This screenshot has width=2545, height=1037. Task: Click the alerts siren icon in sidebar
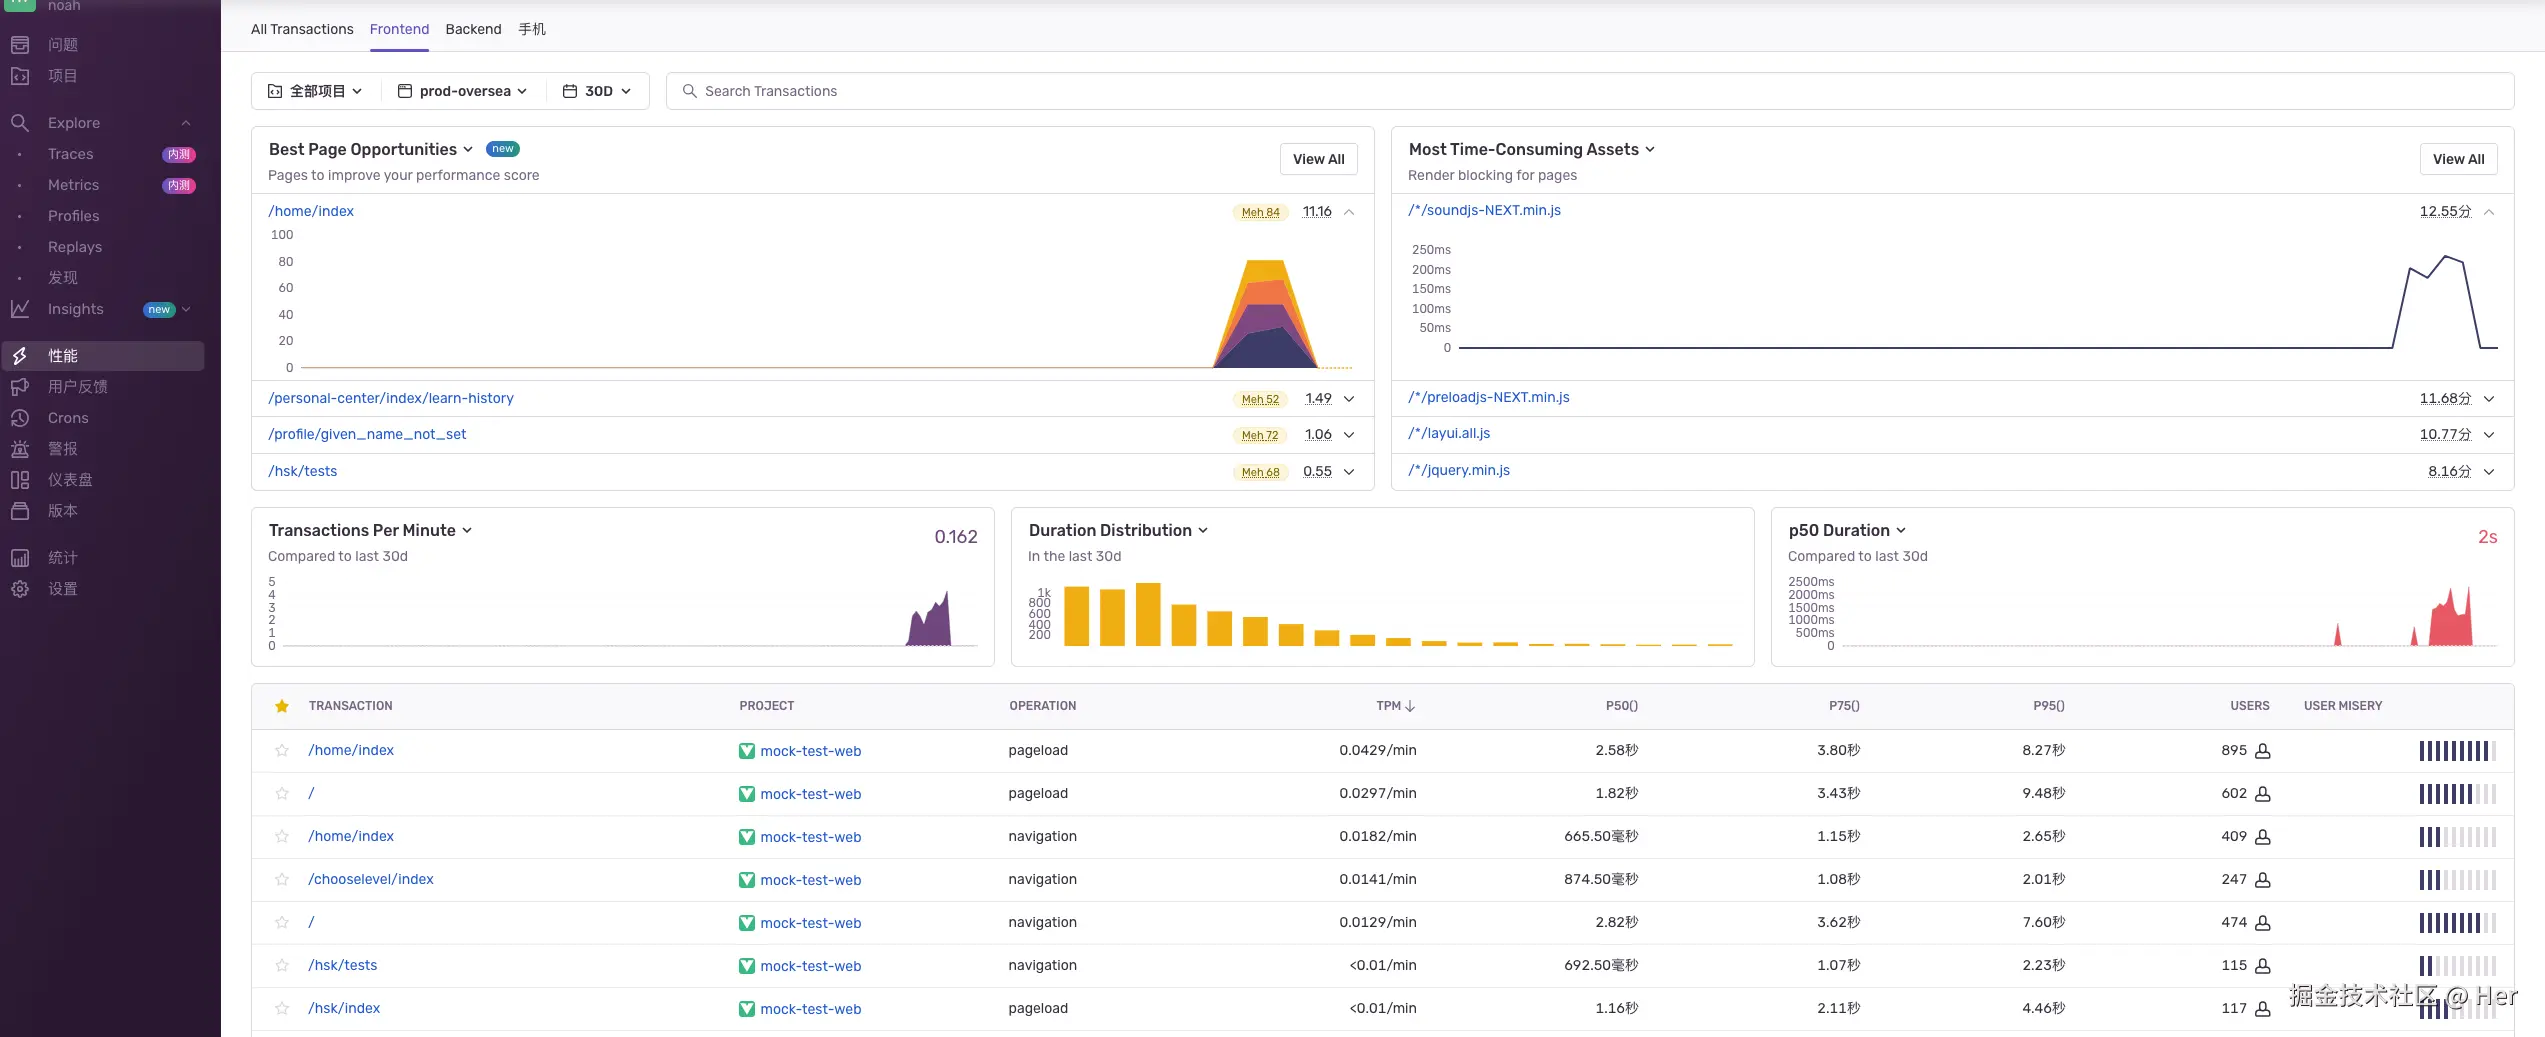click(x=20, y=449)
